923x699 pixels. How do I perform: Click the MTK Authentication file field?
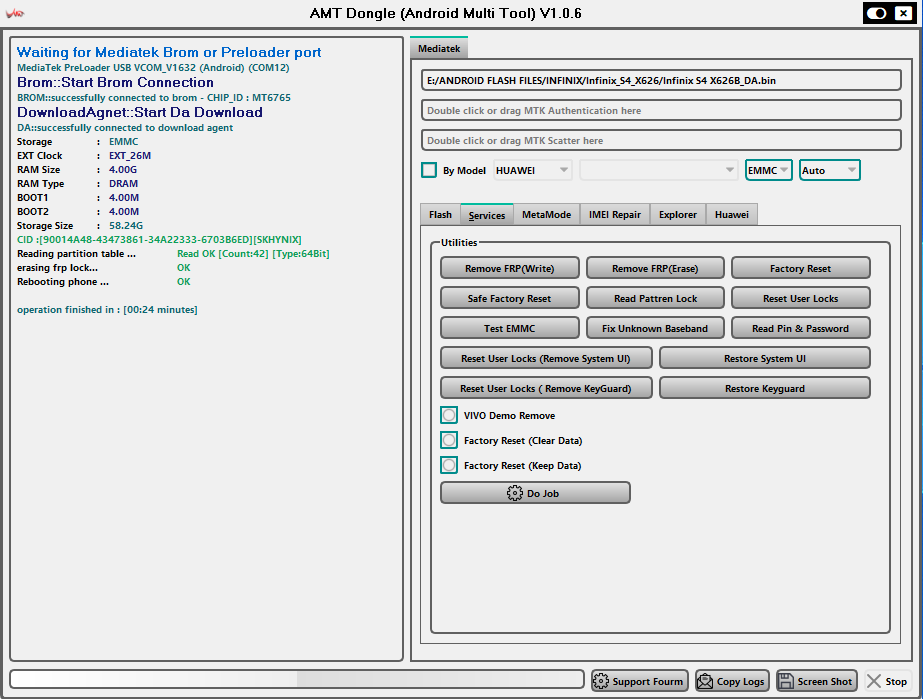[x=661, y=110]
